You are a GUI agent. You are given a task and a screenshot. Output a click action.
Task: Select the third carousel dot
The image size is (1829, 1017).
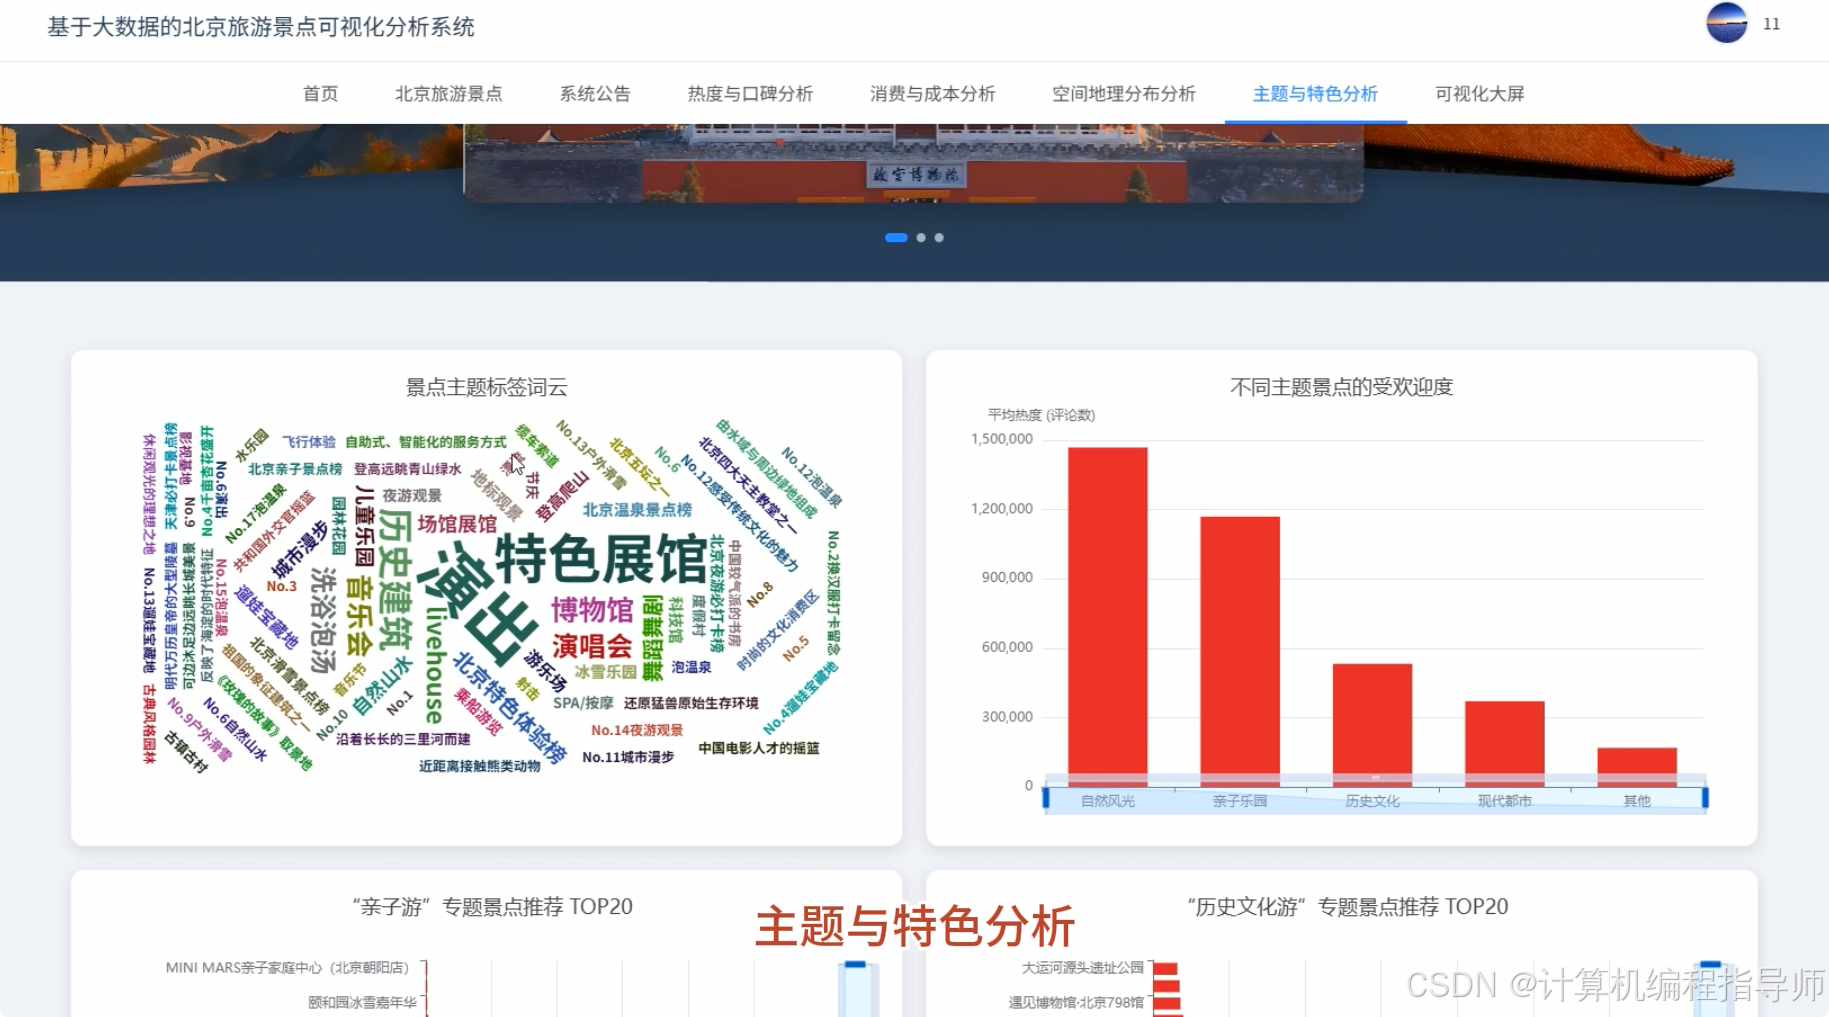click(x=938, y=237)
